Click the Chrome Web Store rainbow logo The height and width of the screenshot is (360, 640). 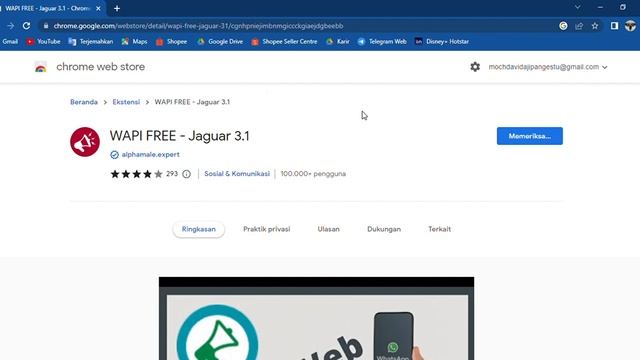coord(40,67)
